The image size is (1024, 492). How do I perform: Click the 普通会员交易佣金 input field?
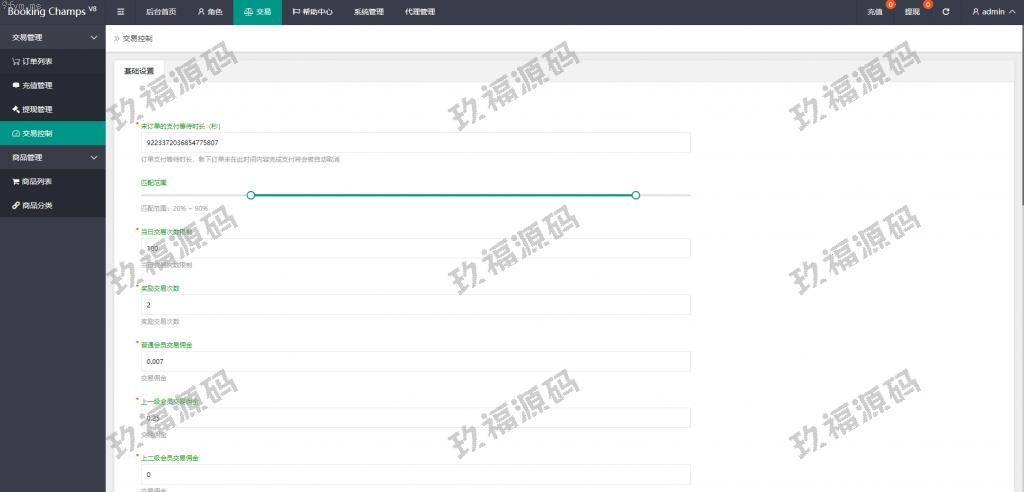[x=415, y=360]
